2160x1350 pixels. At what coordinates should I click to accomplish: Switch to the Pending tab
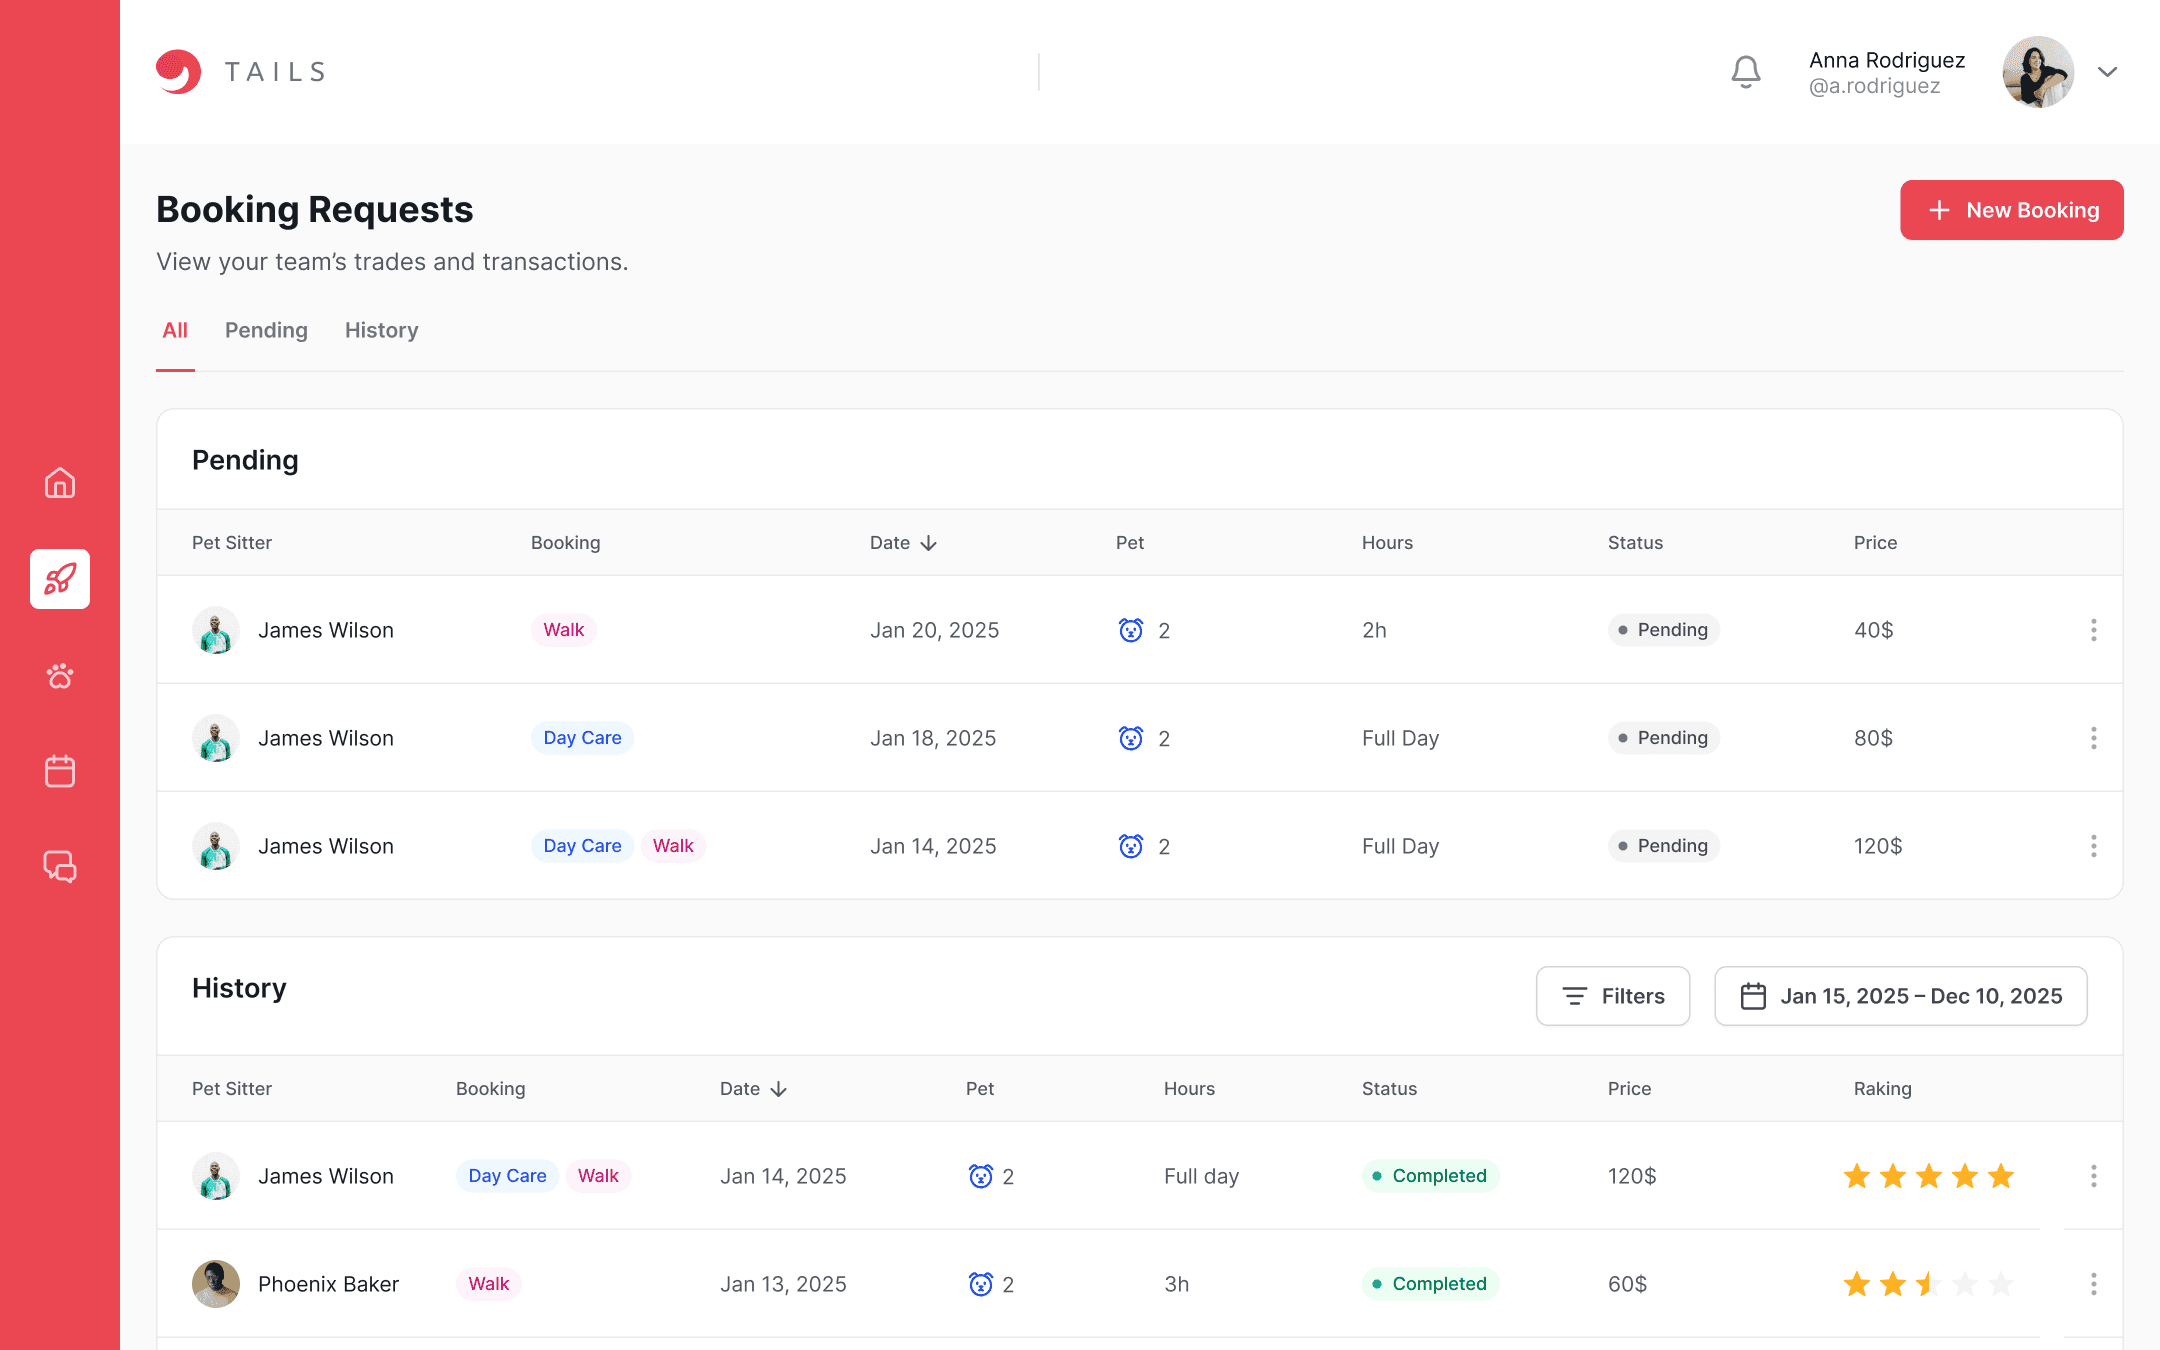[266, 330]
